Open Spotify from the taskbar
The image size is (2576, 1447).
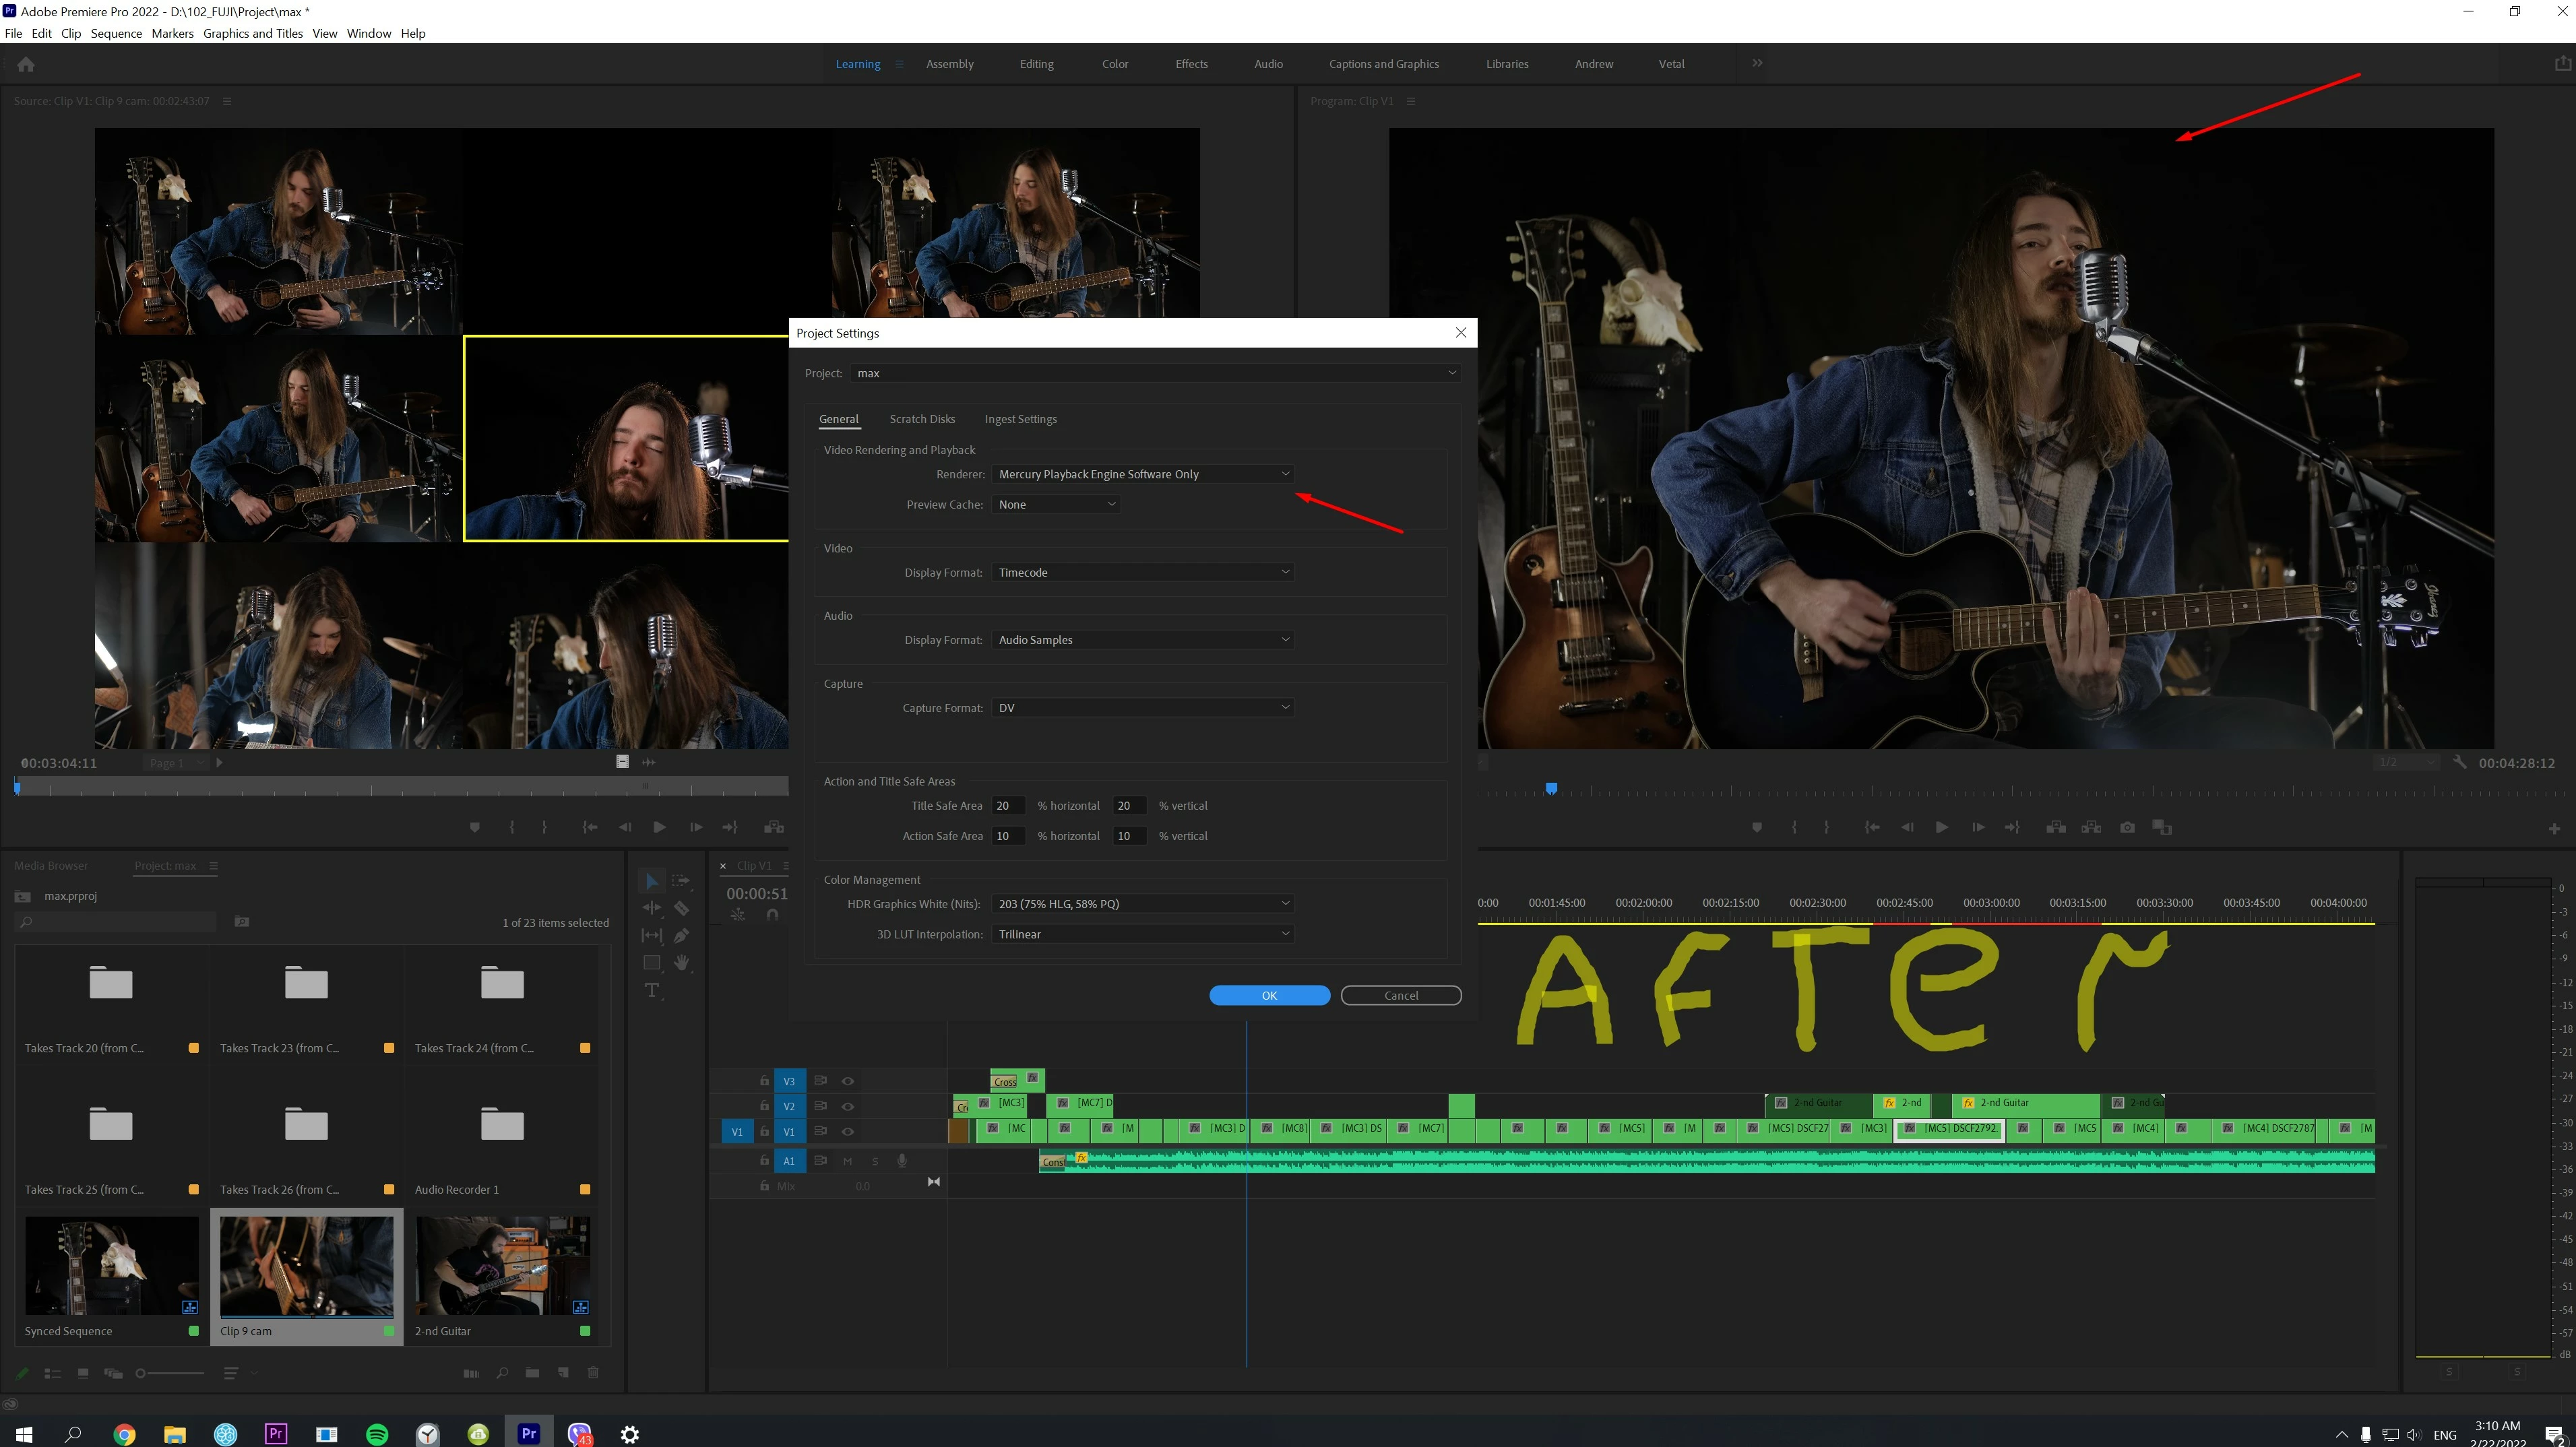[x=377, y=1434]
